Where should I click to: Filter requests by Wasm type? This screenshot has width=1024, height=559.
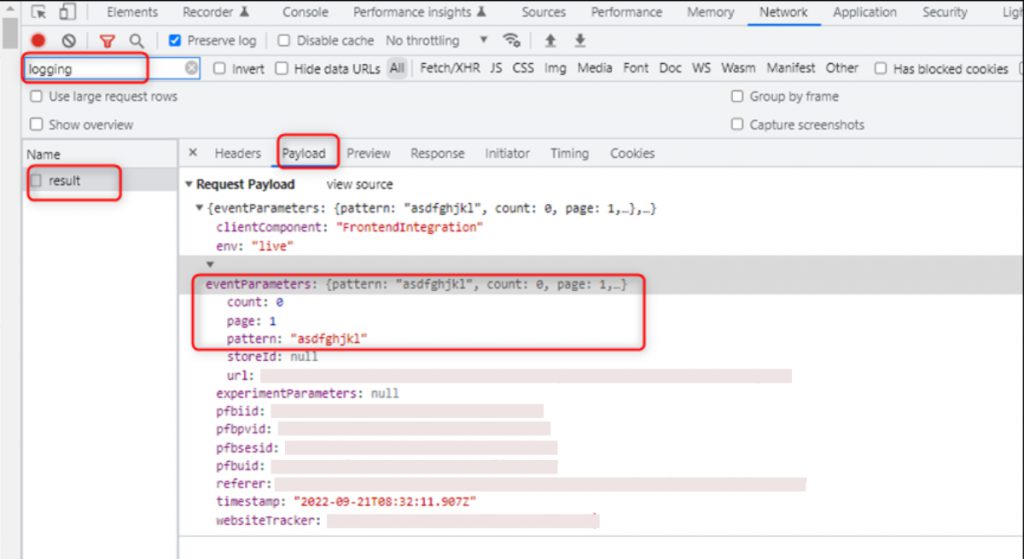(x=739, y=68)
